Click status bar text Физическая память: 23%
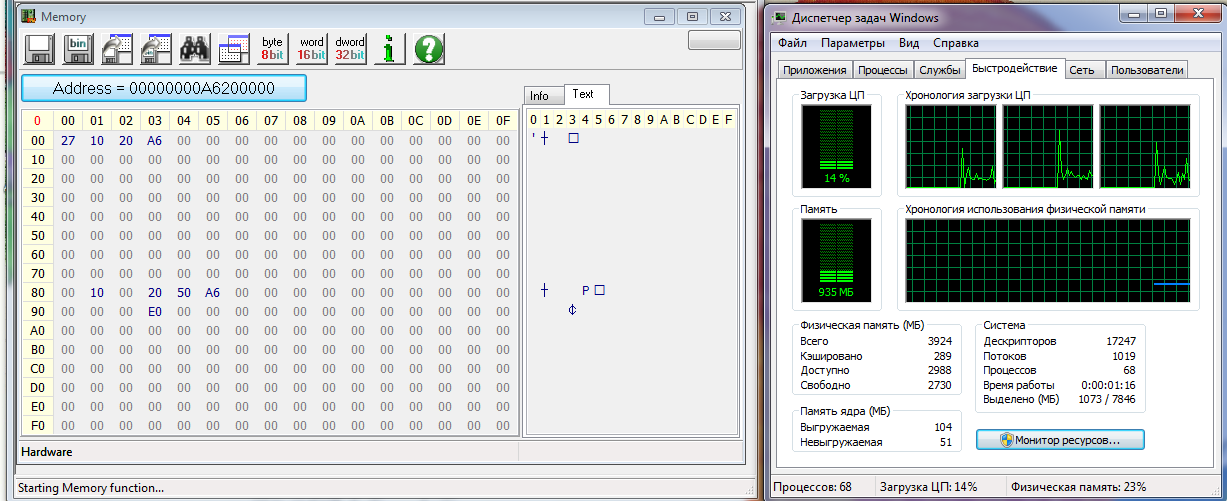 (x=1076, y=487)
